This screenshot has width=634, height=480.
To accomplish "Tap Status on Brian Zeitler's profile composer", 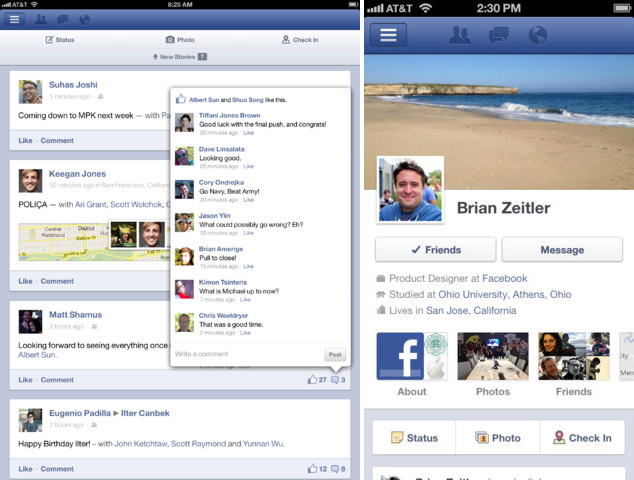I will coord(414,438).
